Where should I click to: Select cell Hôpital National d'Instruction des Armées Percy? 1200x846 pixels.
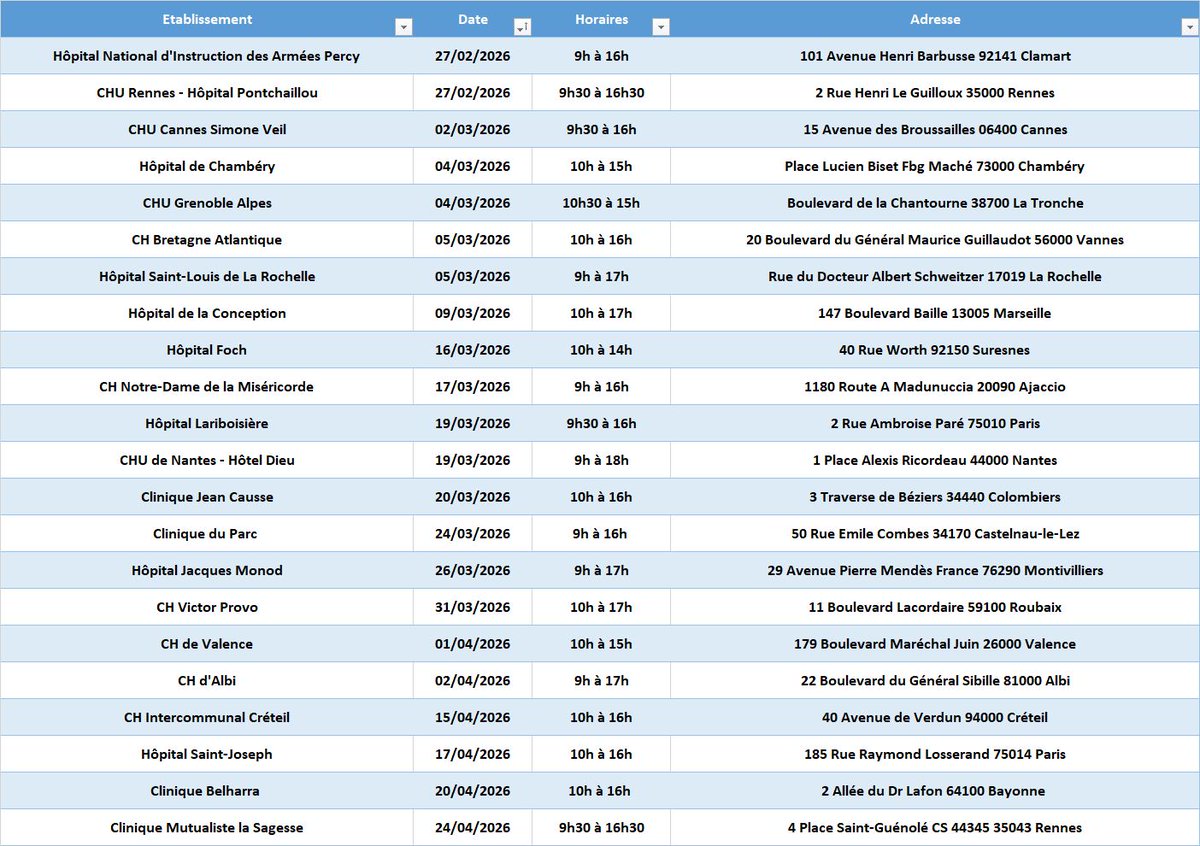[207, 56]
